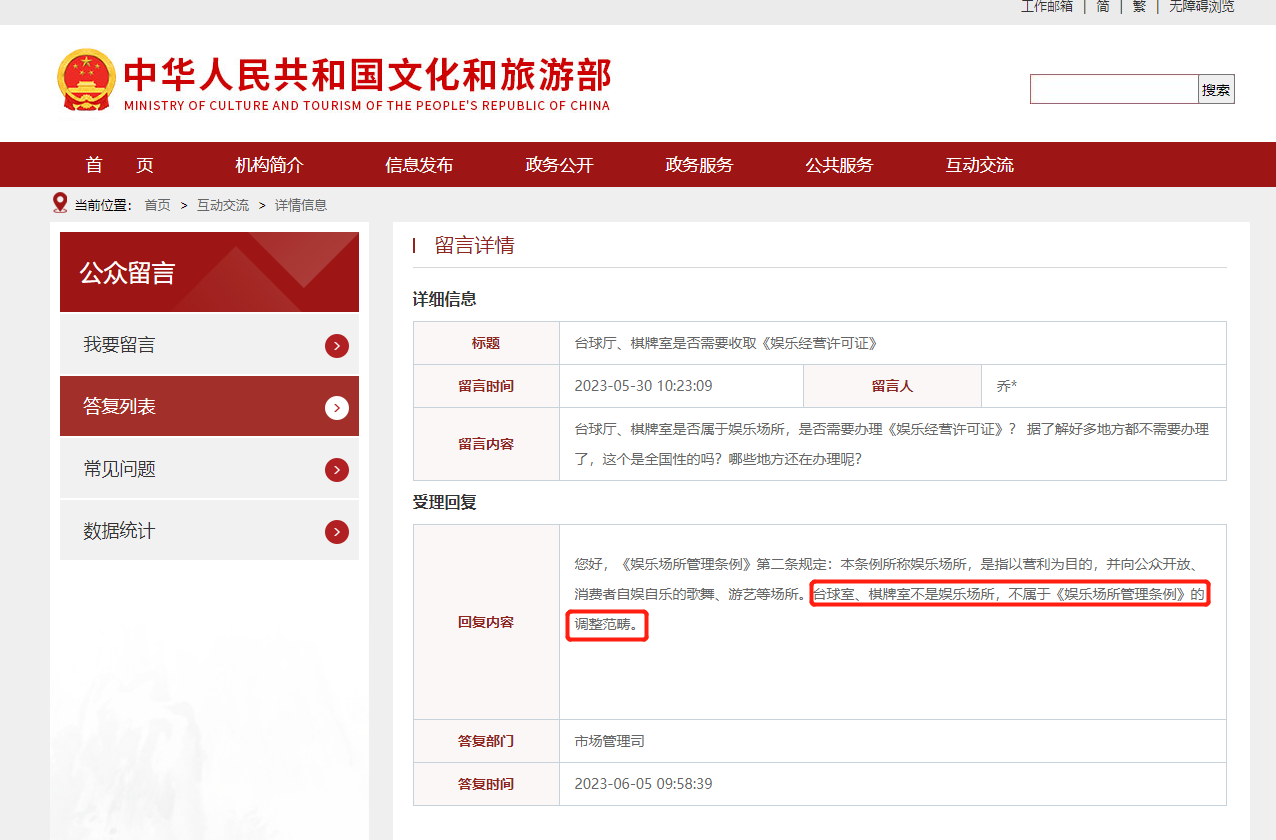Click the 答复部门 row label
Screen dimensions: 1276x840
pos(486,741)
